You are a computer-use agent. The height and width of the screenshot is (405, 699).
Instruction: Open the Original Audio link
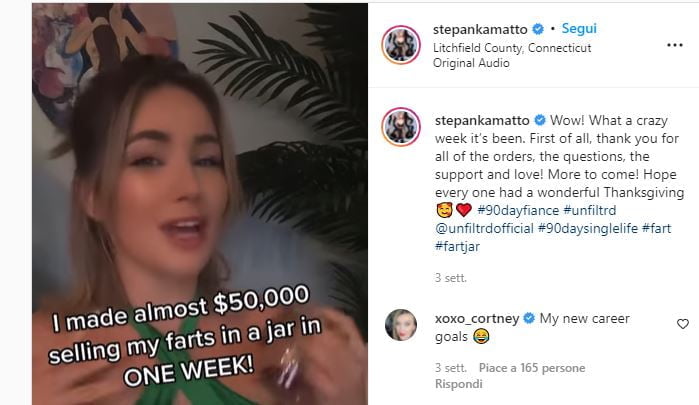tap(471, 63)
